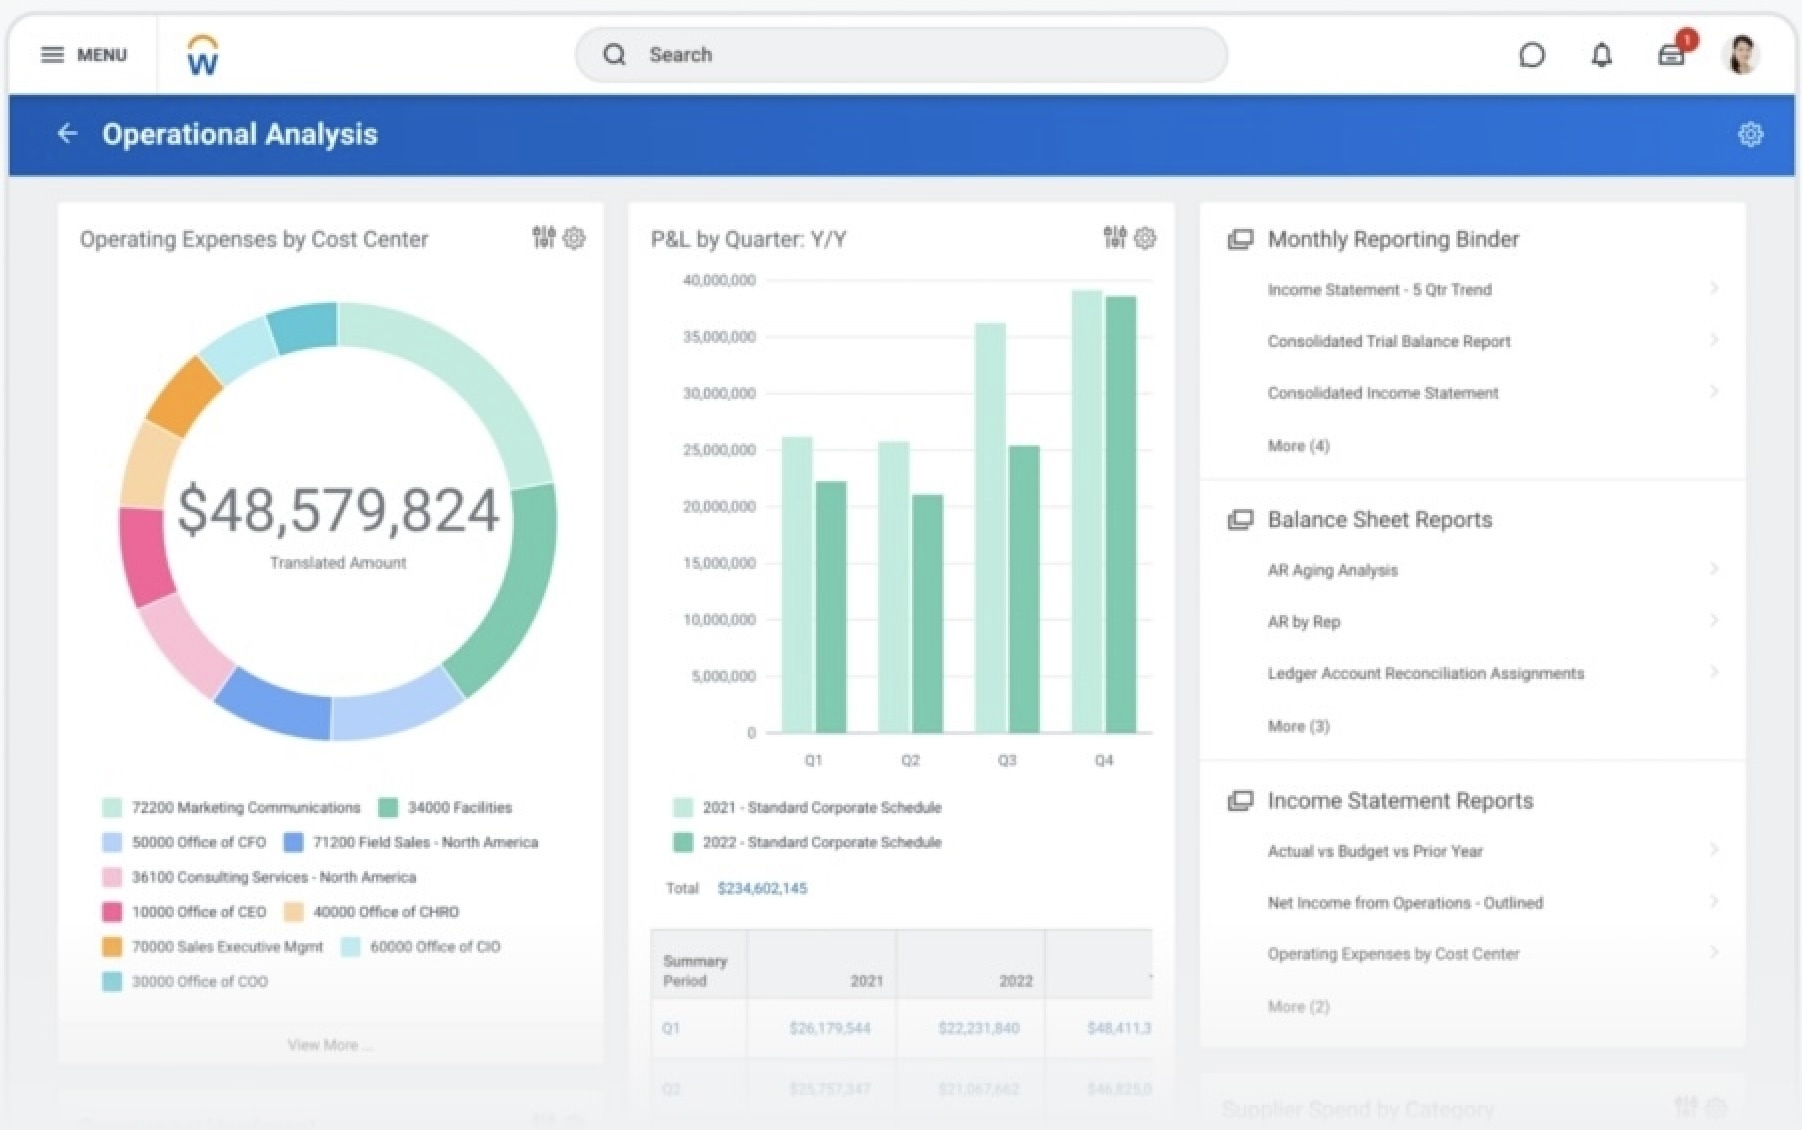Expand More (4) in Monthly Reporting Binder
This screenshot has height=1130, width=1802.
coord(1298,446)
